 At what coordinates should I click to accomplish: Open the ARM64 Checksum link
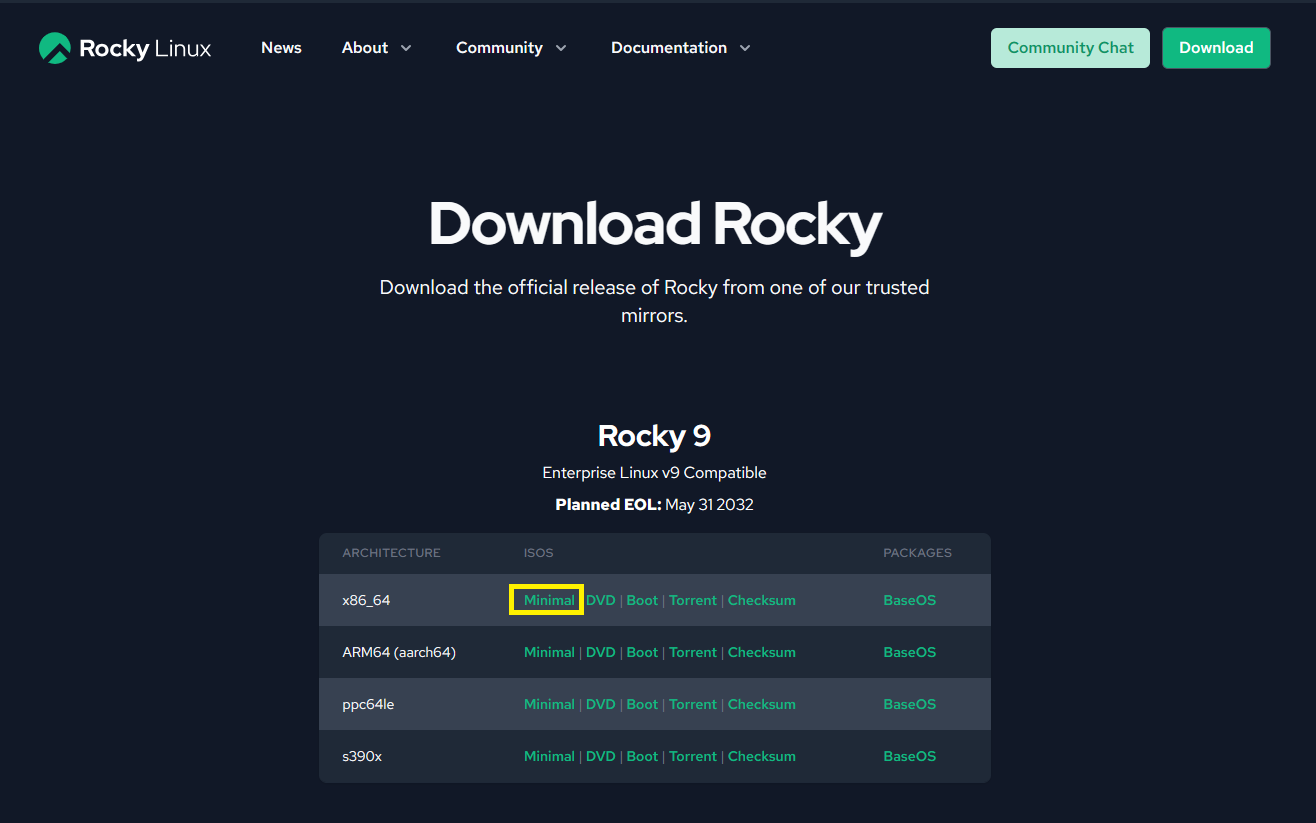coord(762,652)
